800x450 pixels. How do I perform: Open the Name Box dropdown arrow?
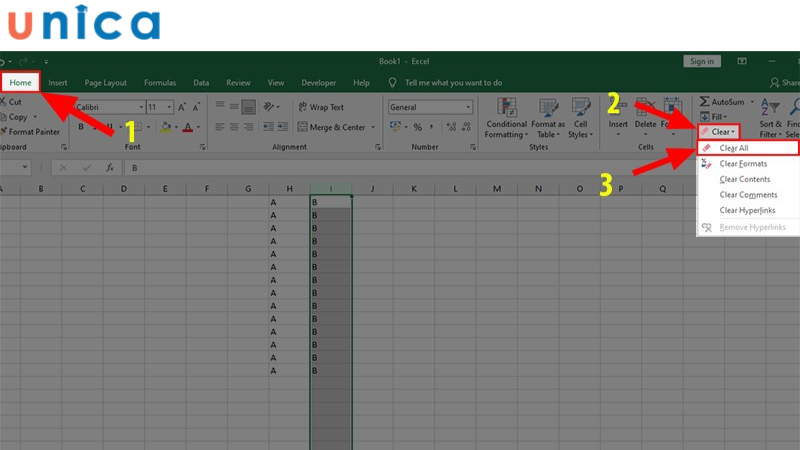[24, 167]
